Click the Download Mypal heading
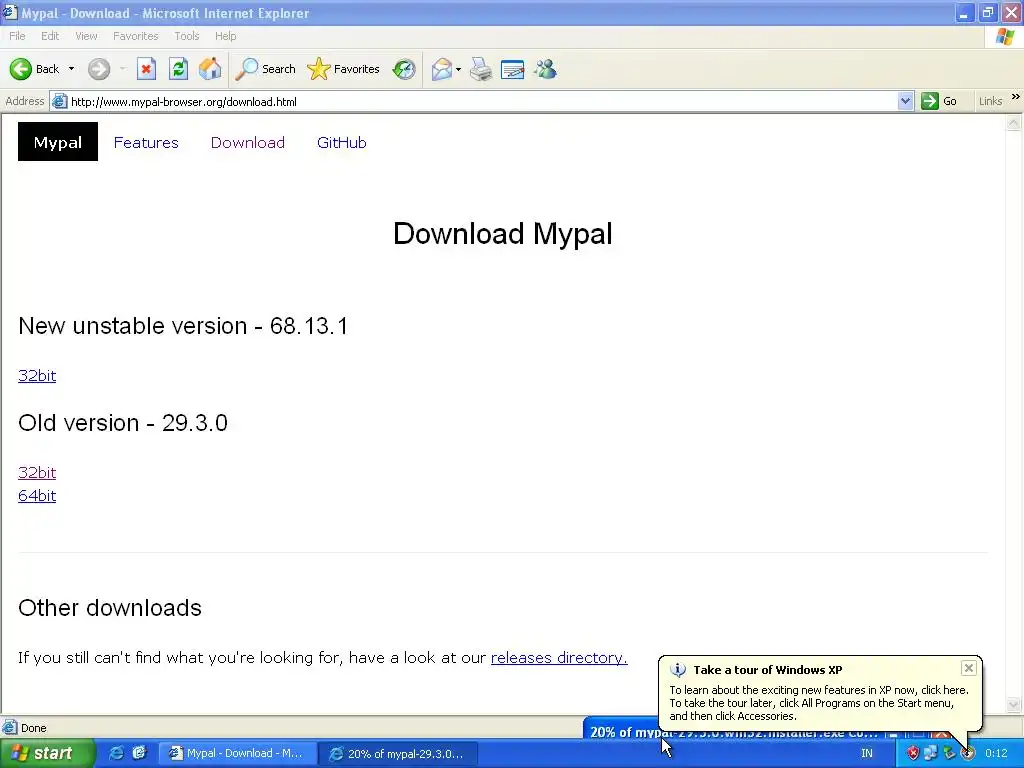The width and height of the screenshot is (1024, 768). coord(502,234)
